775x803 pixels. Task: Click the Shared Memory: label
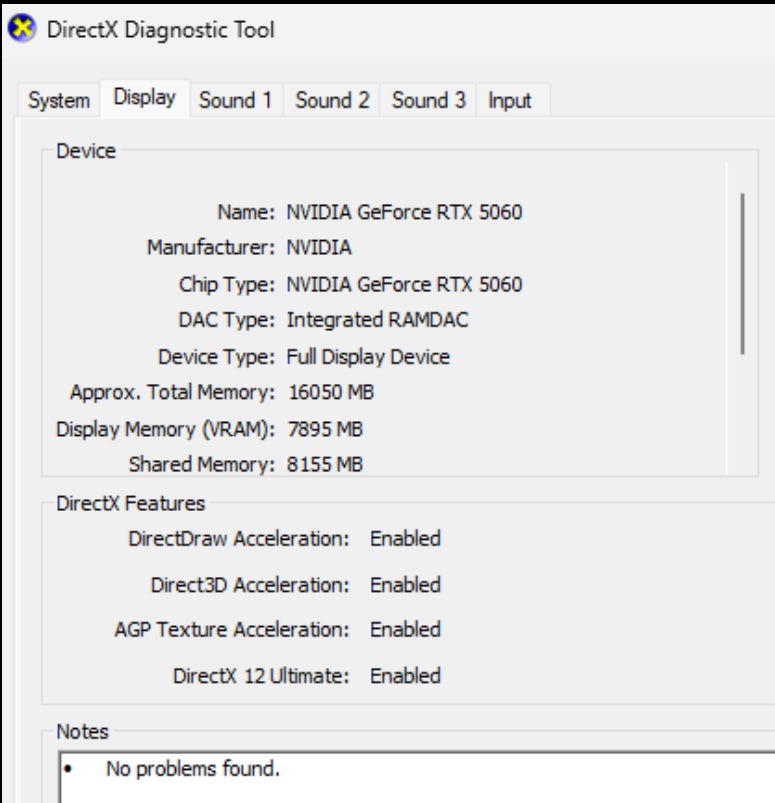tap(202, 464)
